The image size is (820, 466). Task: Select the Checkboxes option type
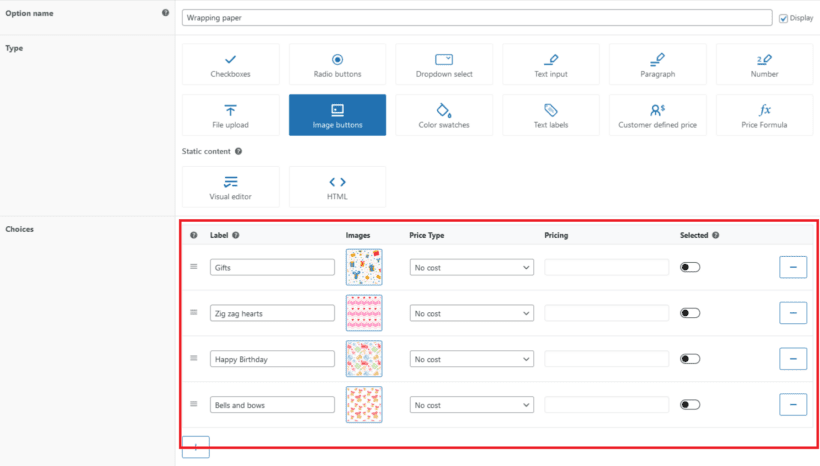click(x=230, y=64)
